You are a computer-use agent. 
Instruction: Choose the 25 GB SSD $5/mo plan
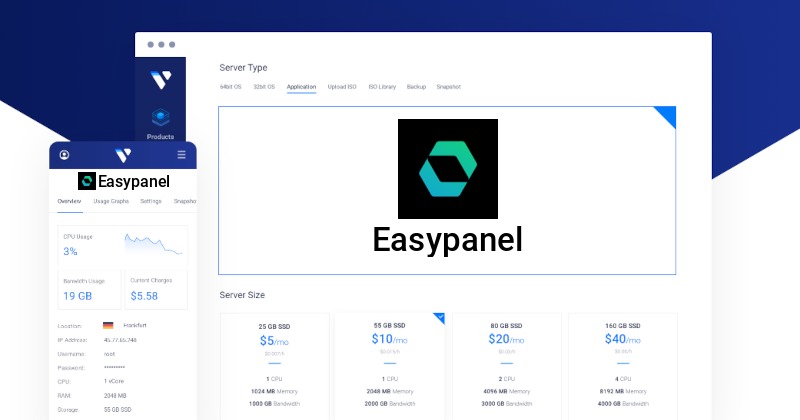[274, 366]
